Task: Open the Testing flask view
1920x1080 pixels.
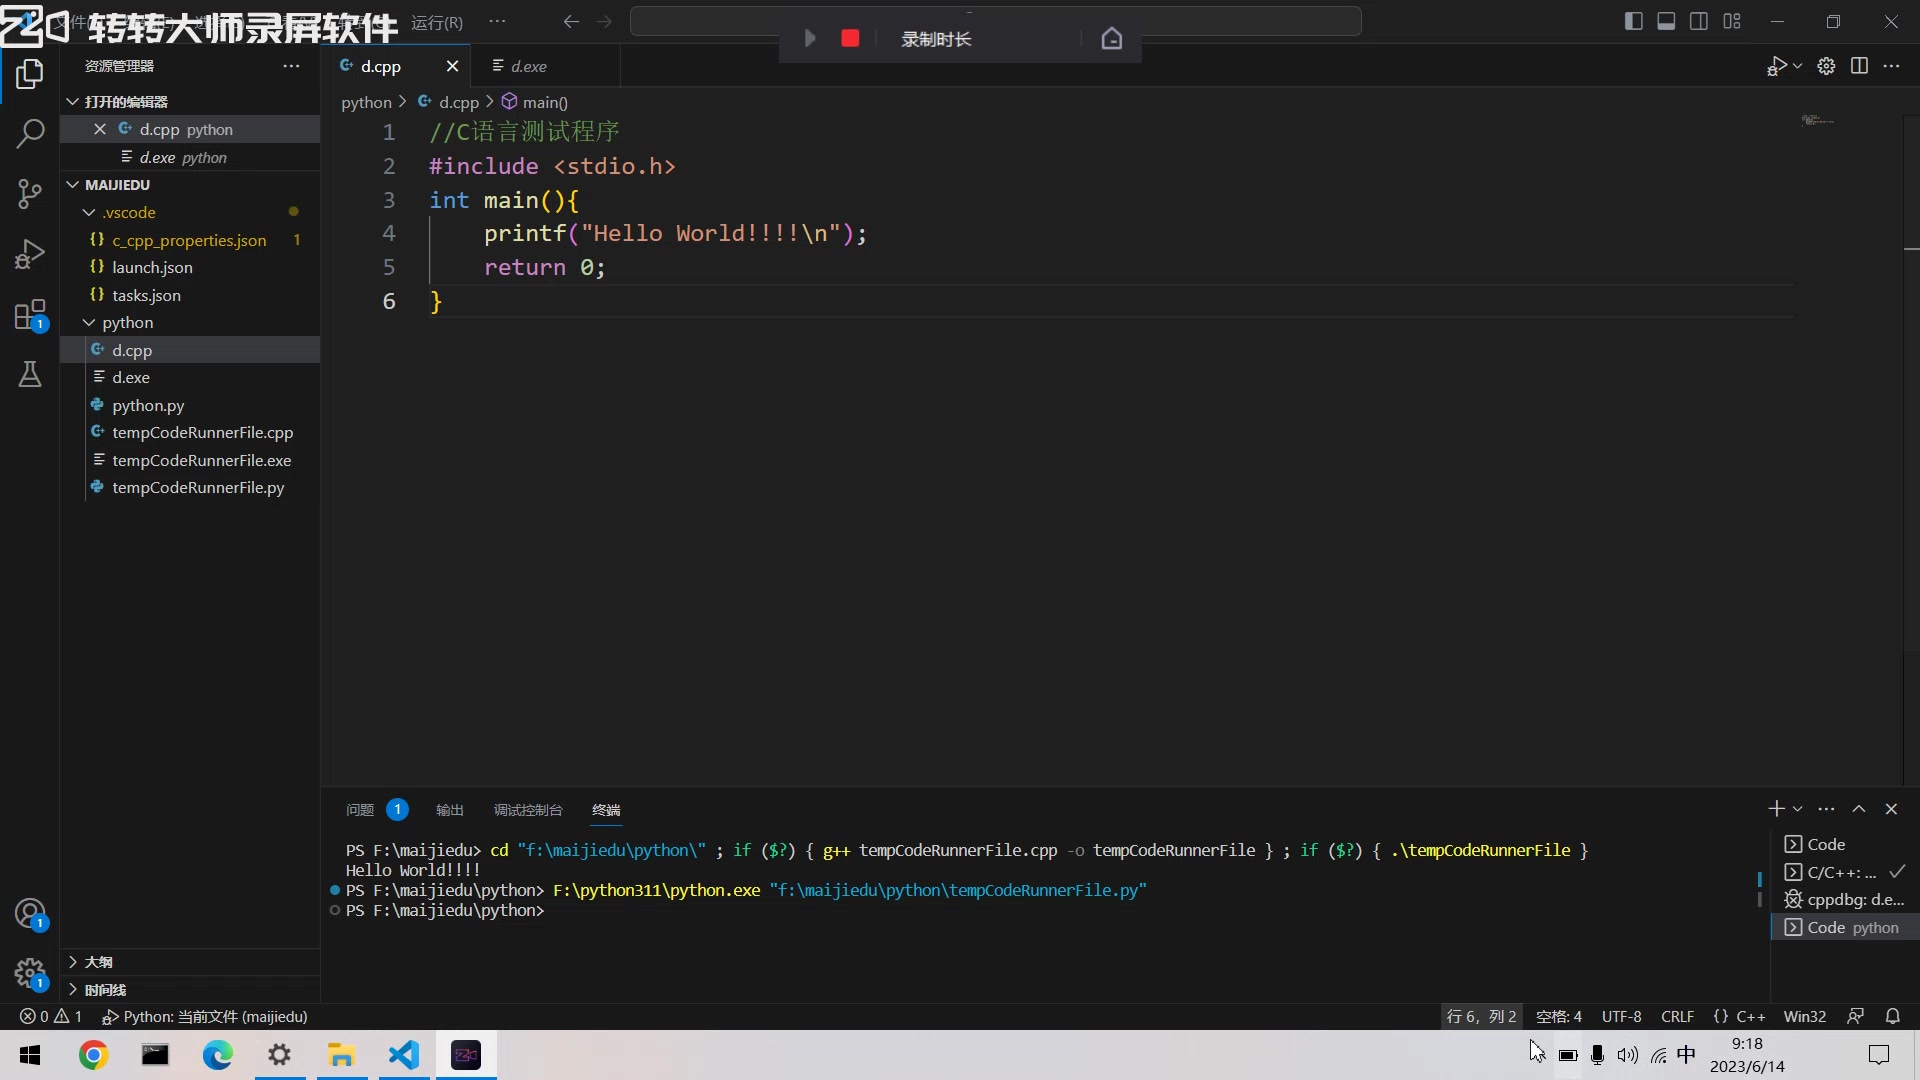Action: (x=30, y=375)
